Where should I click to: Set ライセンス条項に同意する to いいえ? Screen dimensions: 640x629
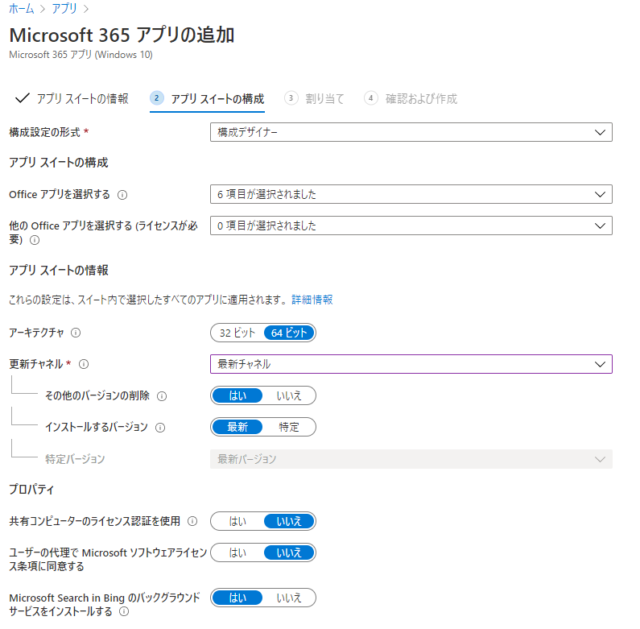tap(289, 553)
